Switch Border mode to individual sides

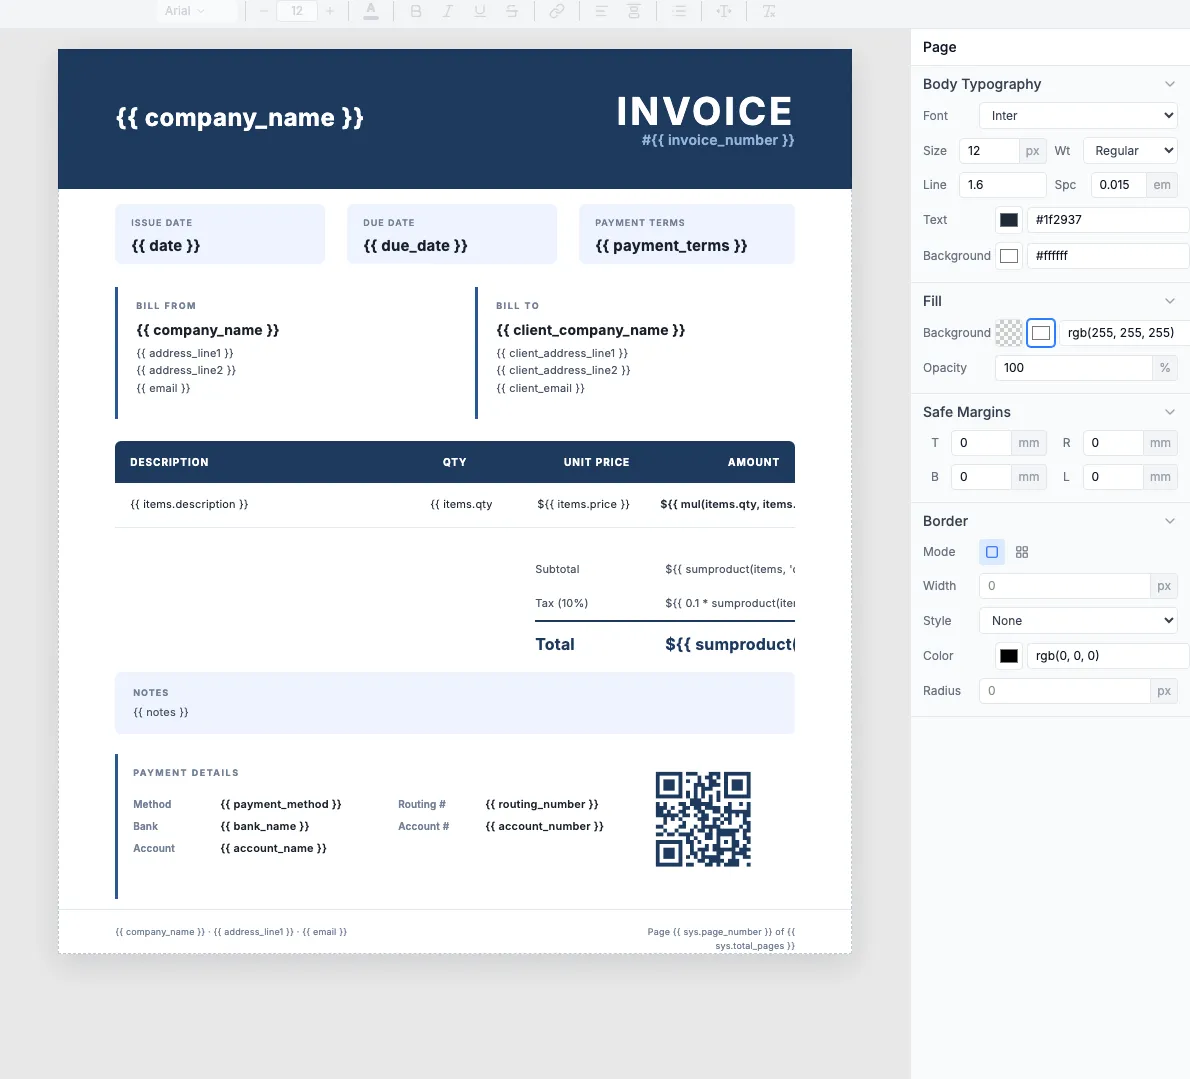1021,551
